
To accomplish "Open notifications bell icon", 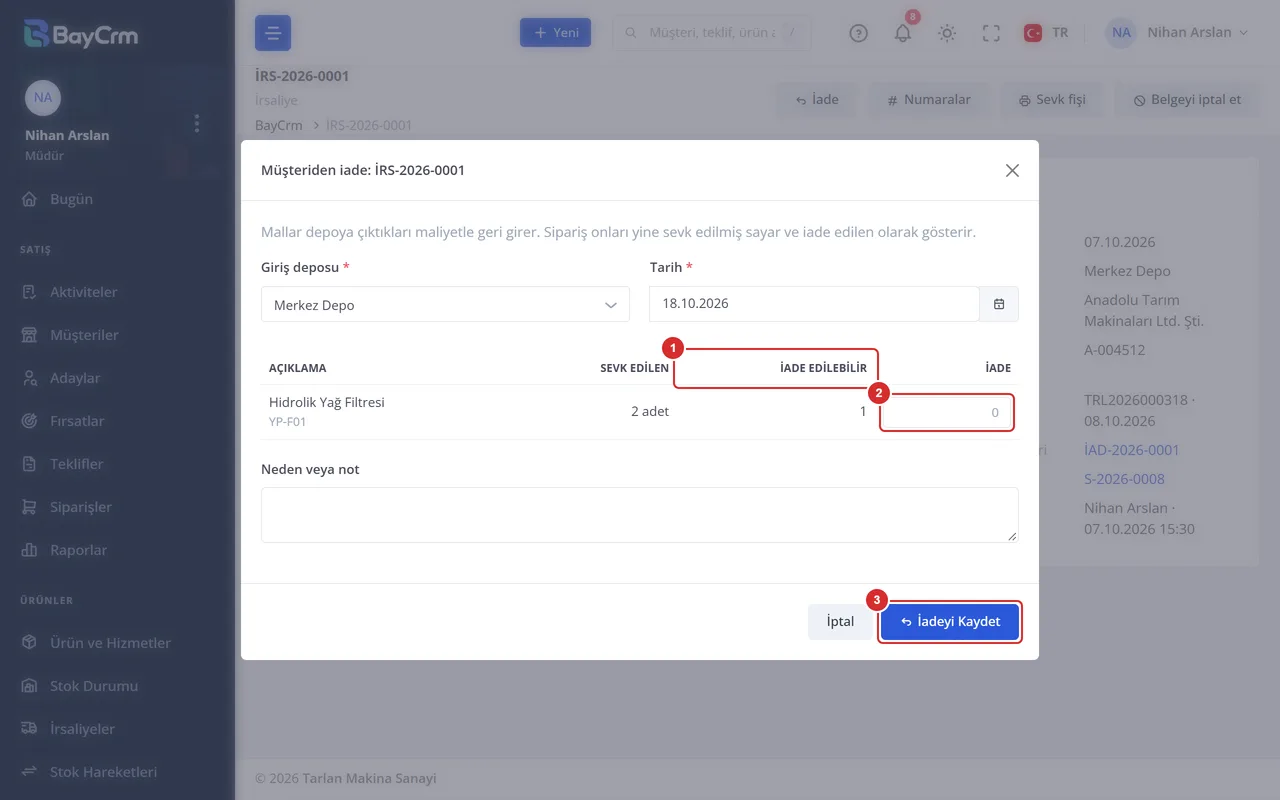I will click(903, 33).
